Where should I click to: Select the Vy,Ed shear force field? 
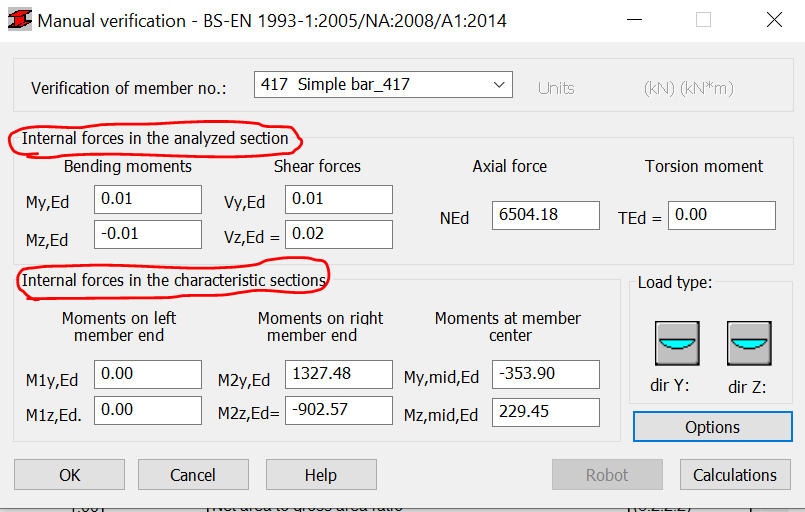(338, 200)
